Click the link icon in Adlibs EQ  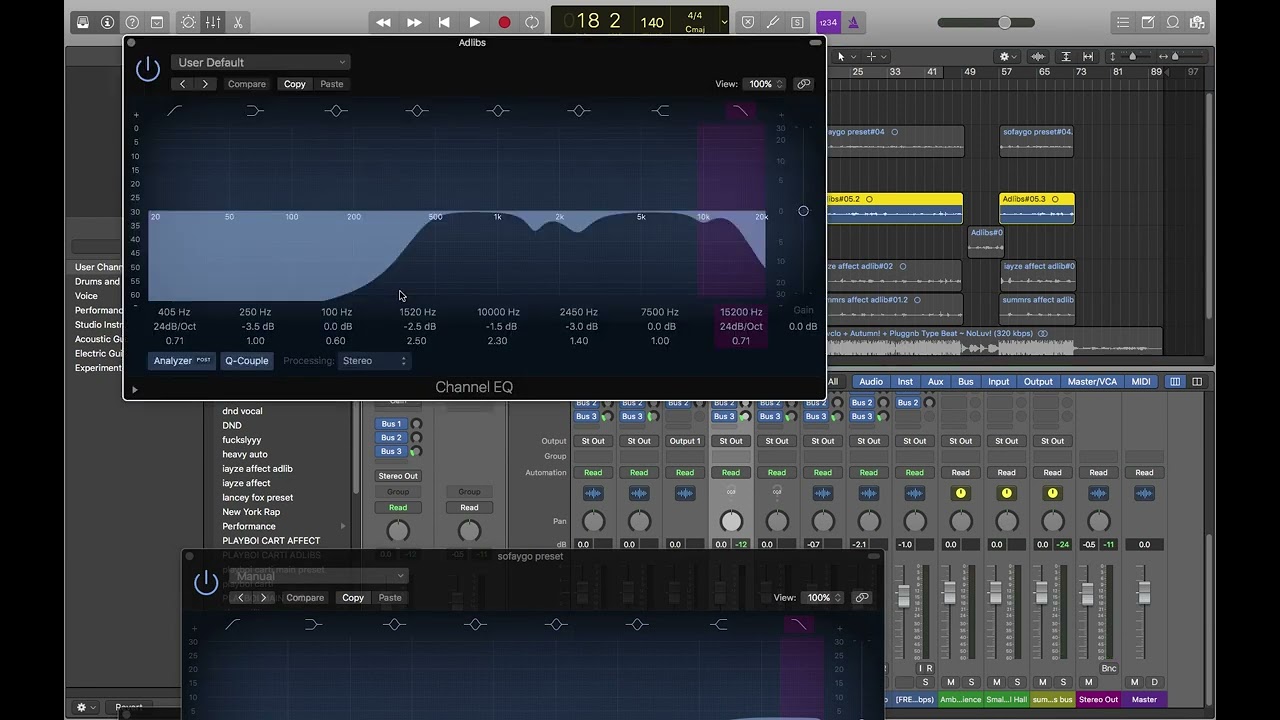(803, 84)
